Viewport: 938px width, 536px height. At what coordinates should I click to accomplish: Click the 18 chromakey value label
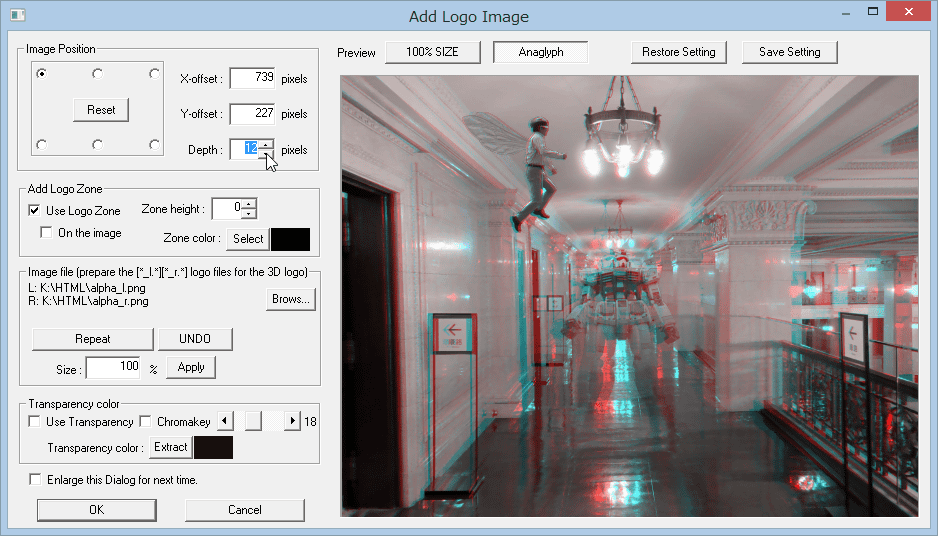[x=310, y=422]
